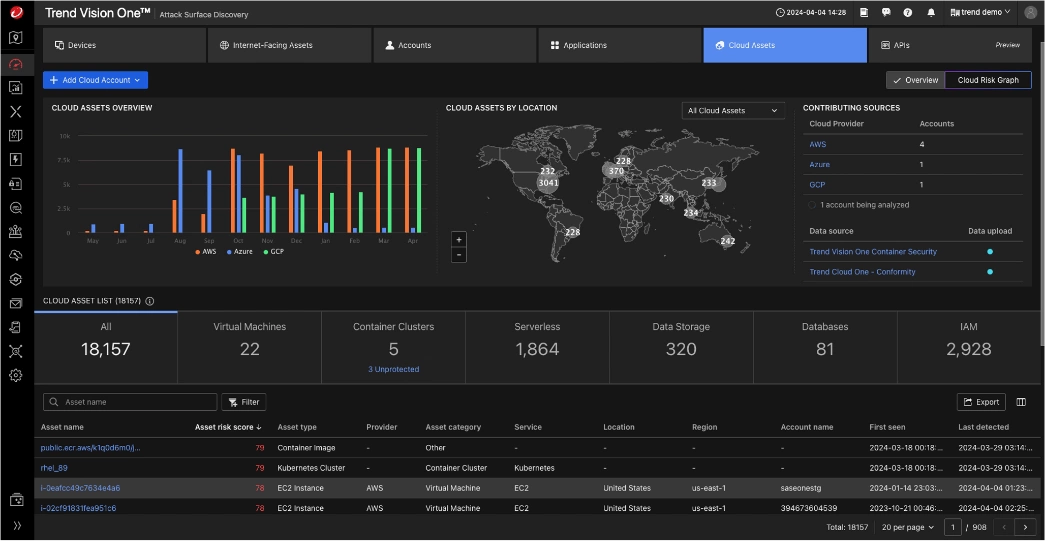Viewport: 1045px width, 541px height.
Task: Open the table column settings icon
Action: pyautogui.click(x=1021, y=402)
